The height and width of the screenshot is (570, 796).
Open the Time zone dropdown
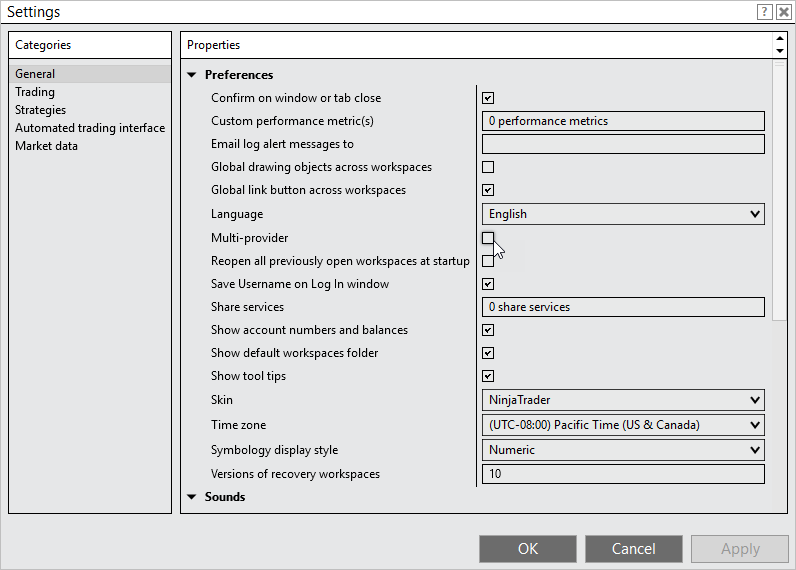point(623,425)
